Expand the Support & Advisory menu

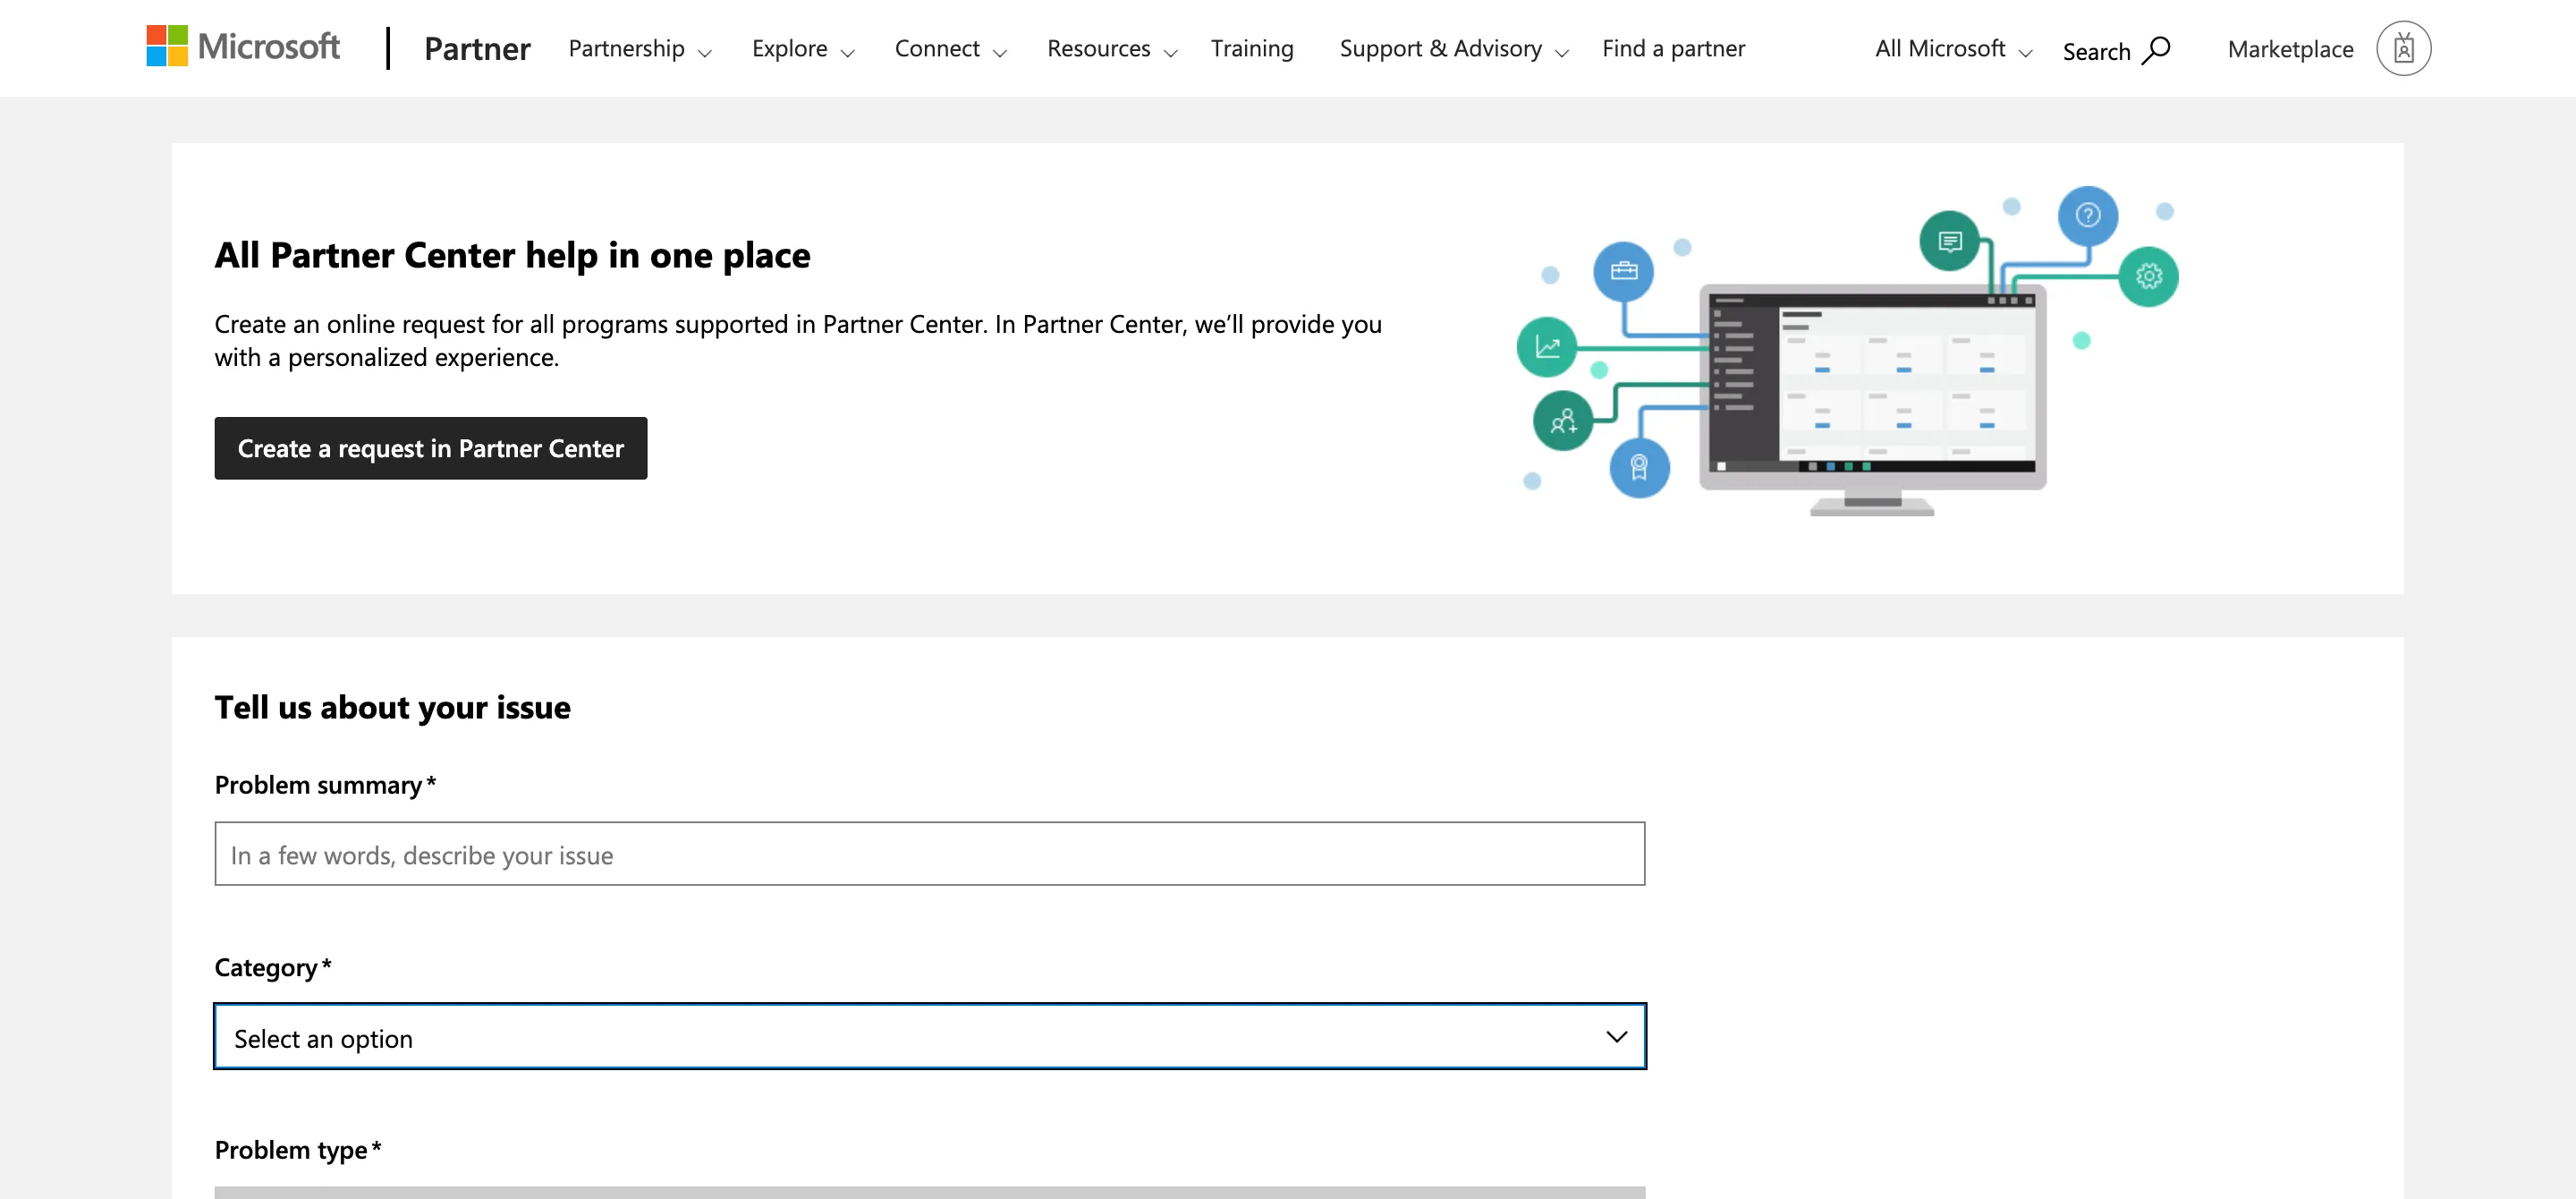[1454, 48]
